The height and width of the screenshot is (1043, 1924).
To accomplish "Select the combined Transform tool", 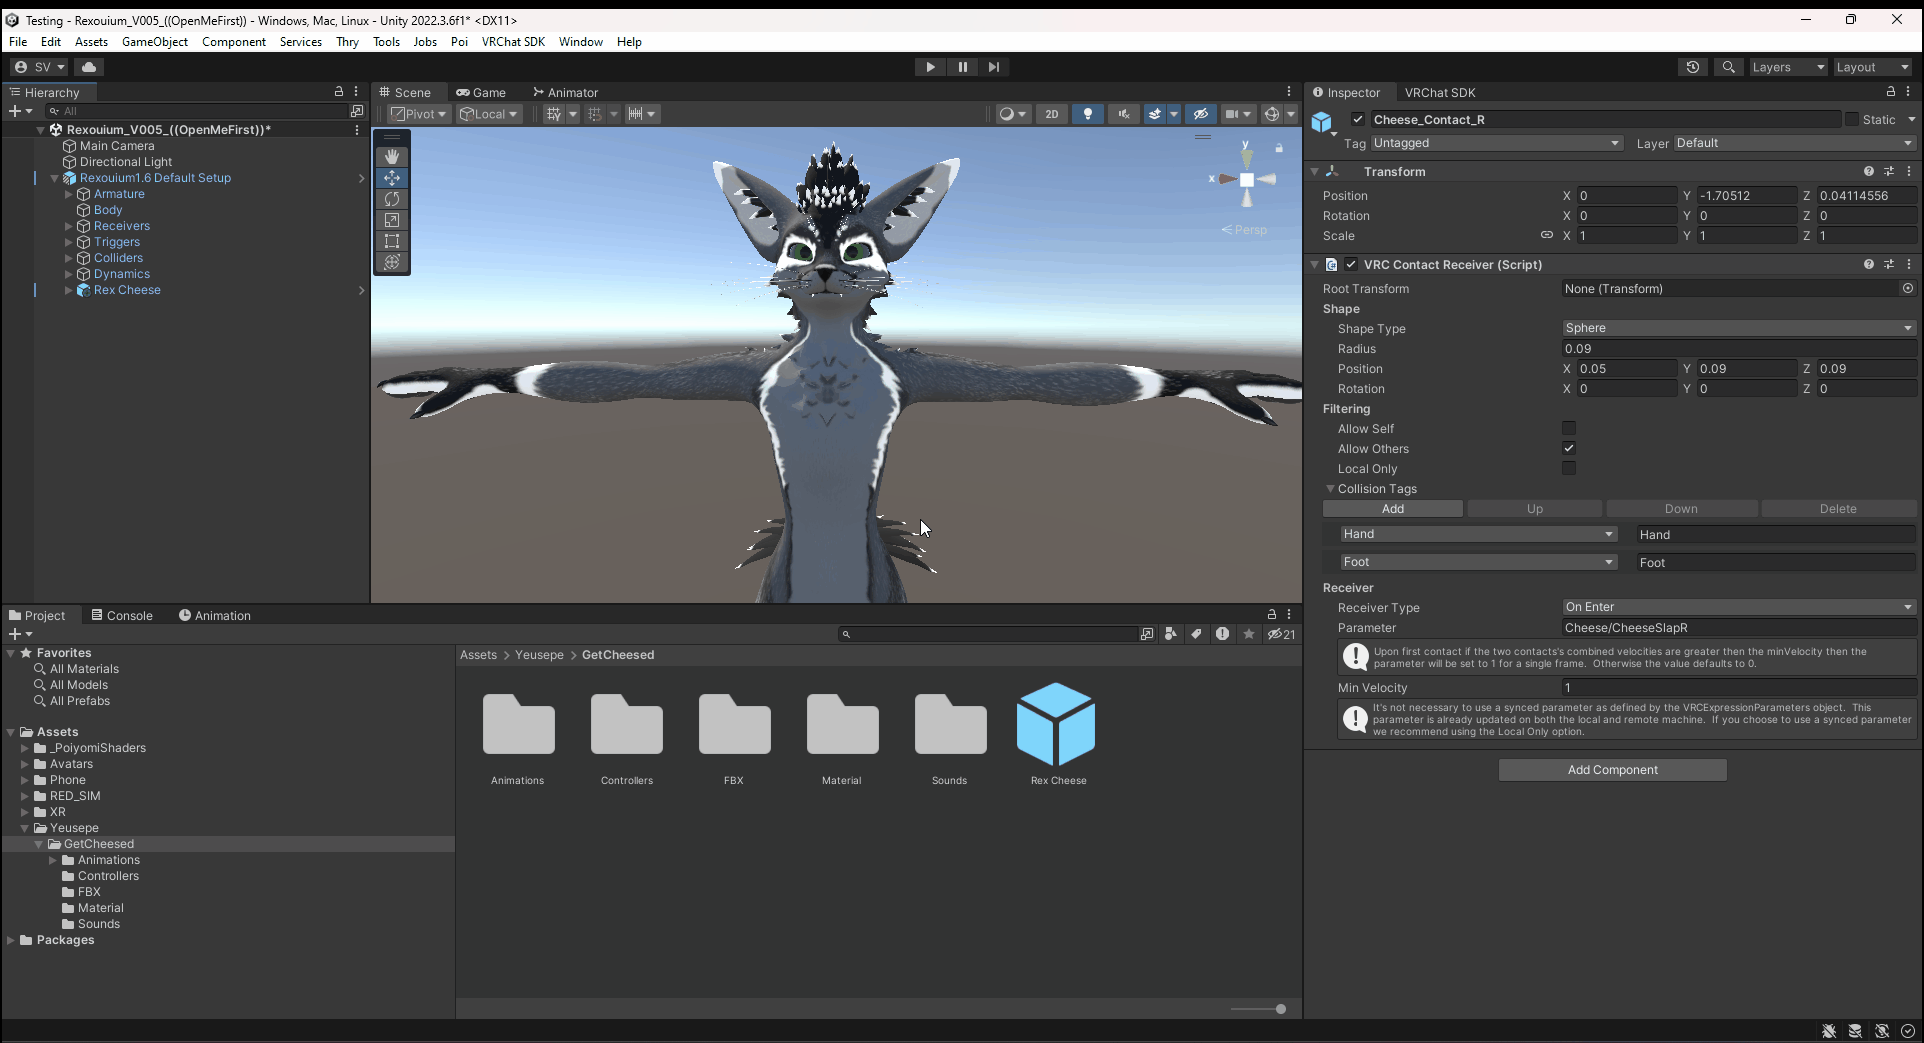I will point(392,262).
